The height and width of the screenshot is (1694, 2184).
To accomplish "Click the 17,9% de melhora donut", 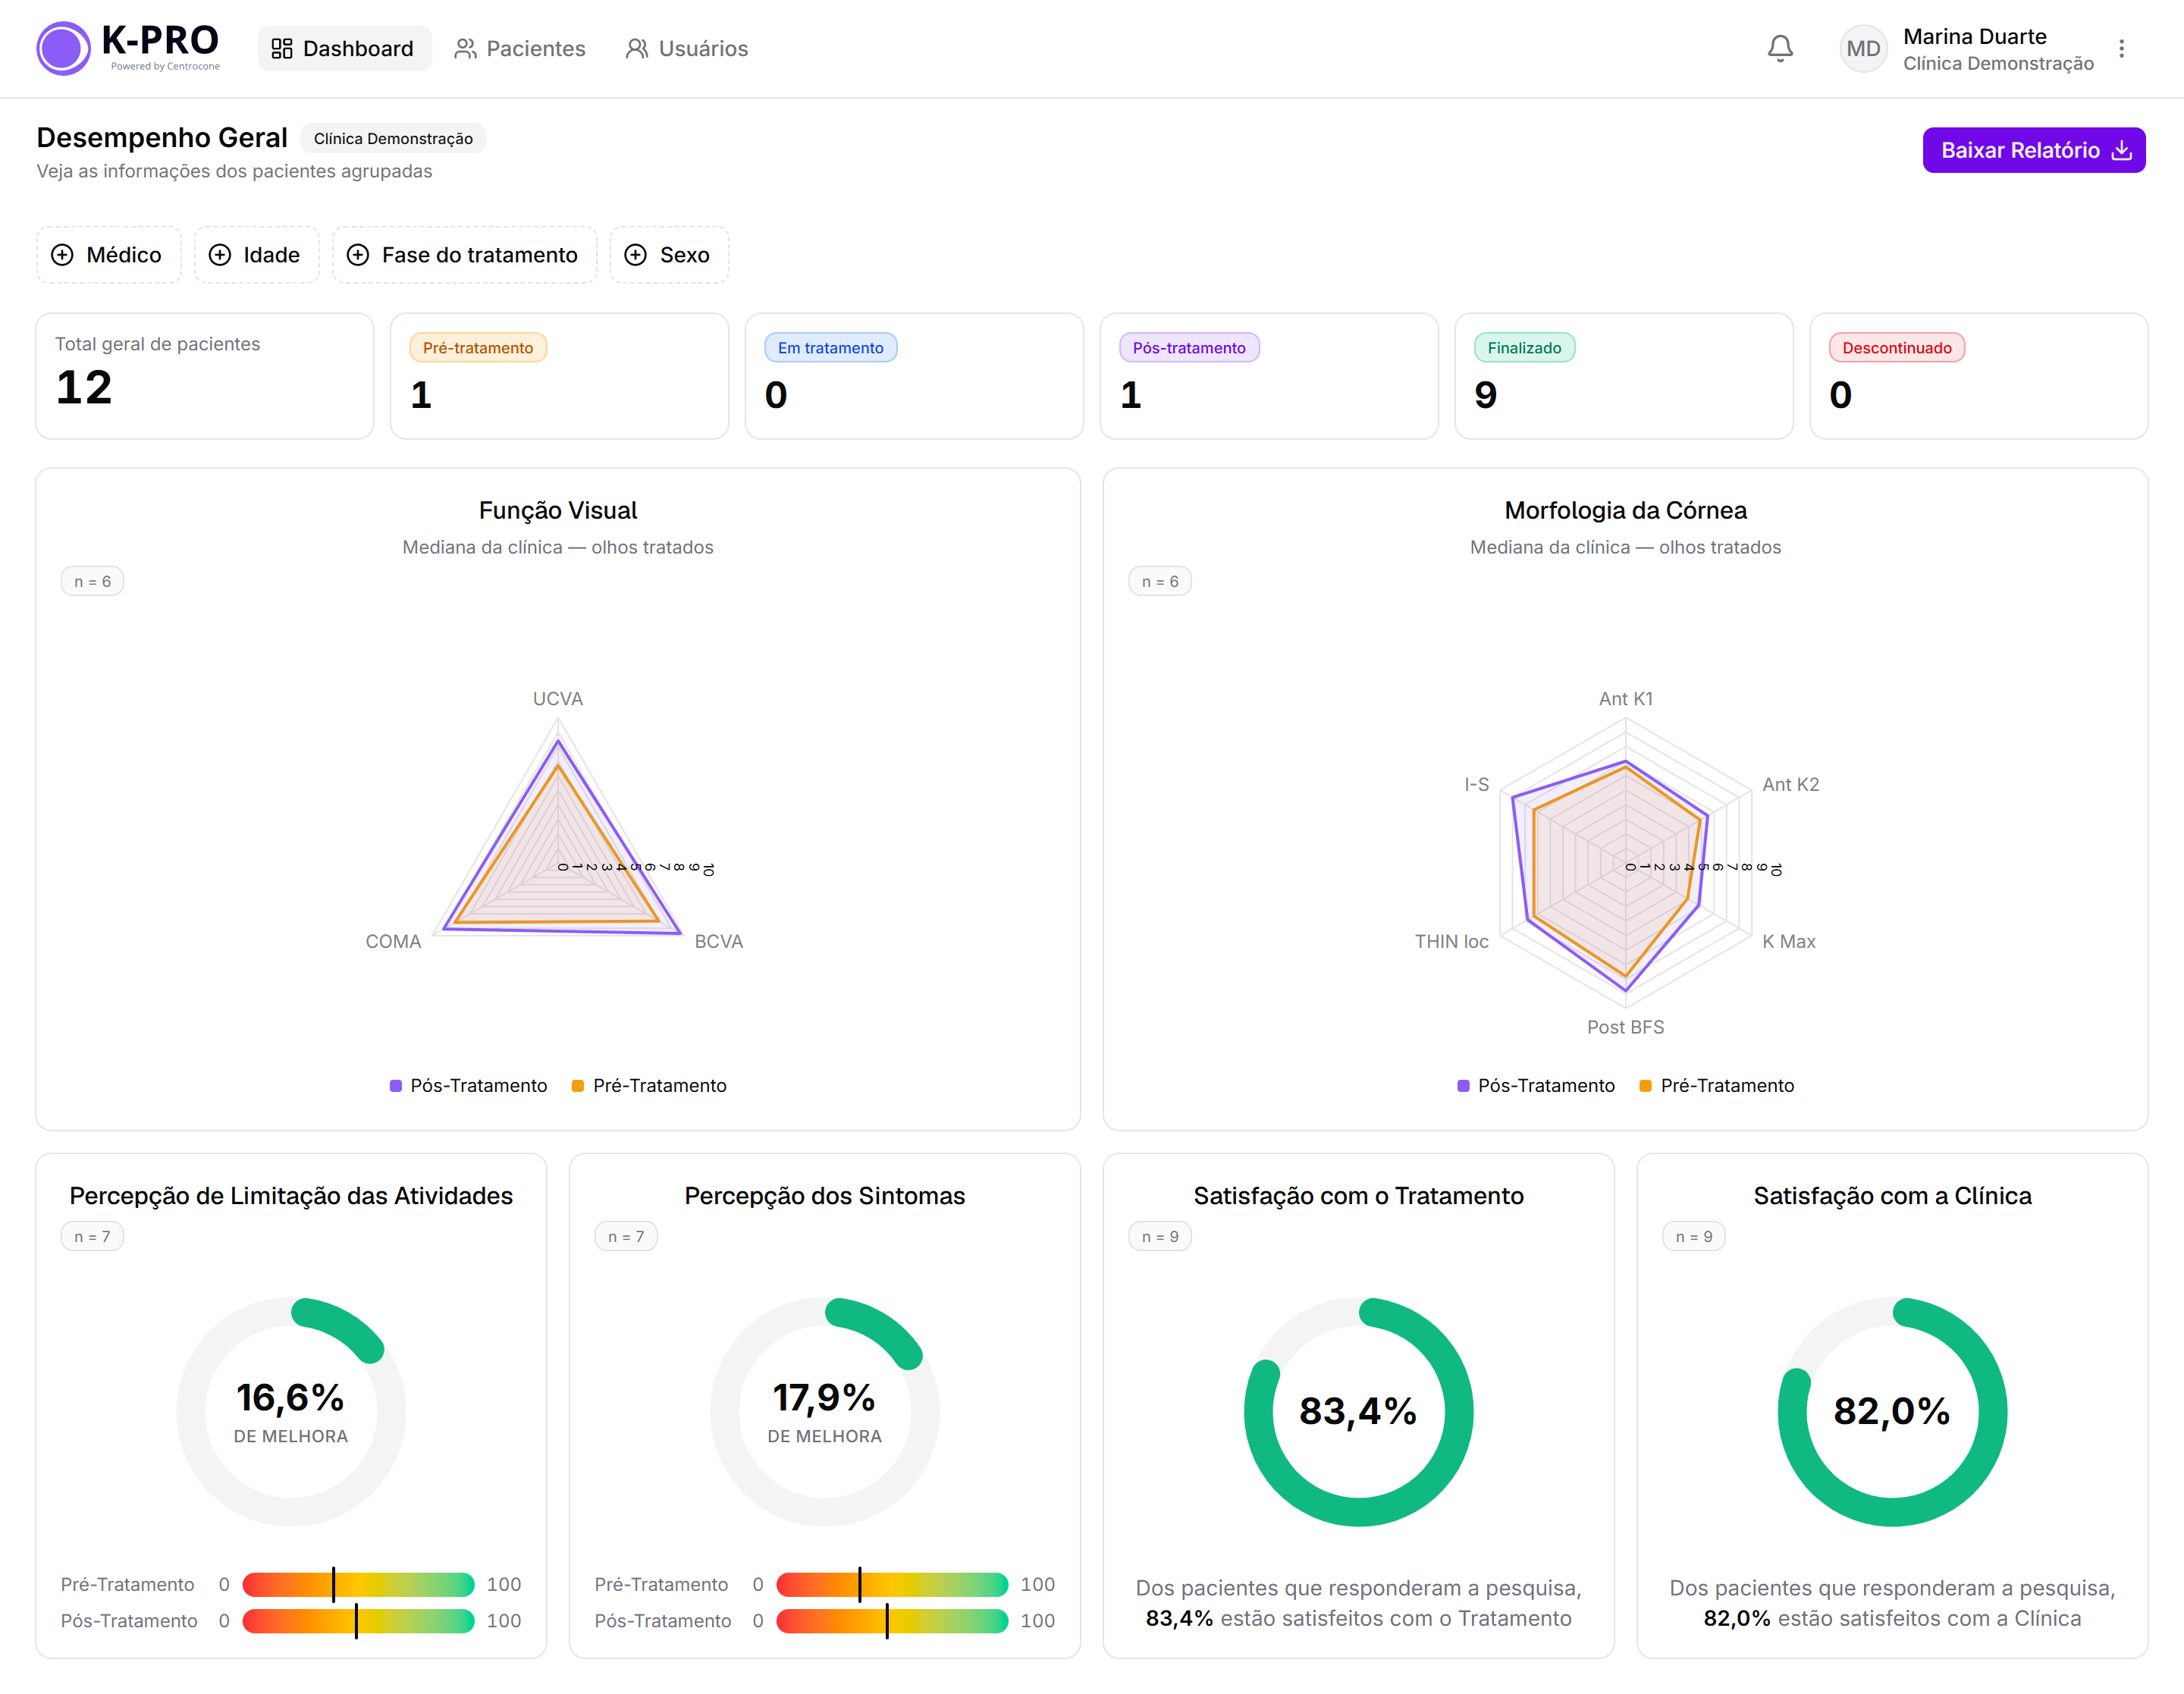I will 825,1411.
